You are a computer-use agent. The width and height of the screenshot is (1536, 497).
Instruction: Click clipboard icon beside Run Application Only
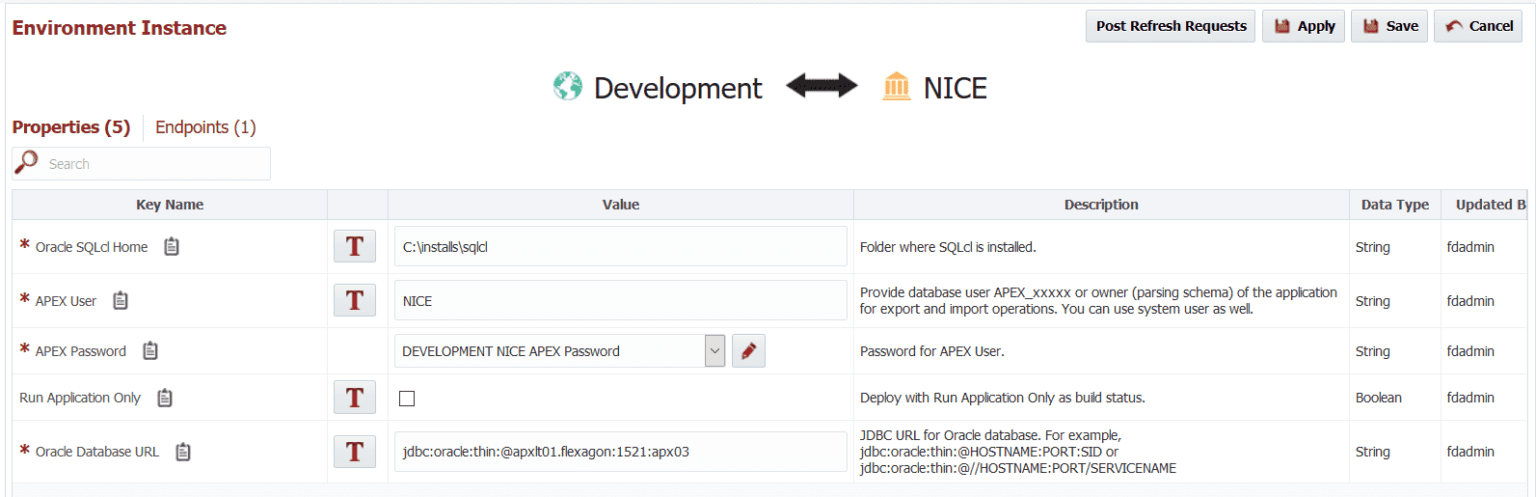pyautogui.click(x=165, y=397)
